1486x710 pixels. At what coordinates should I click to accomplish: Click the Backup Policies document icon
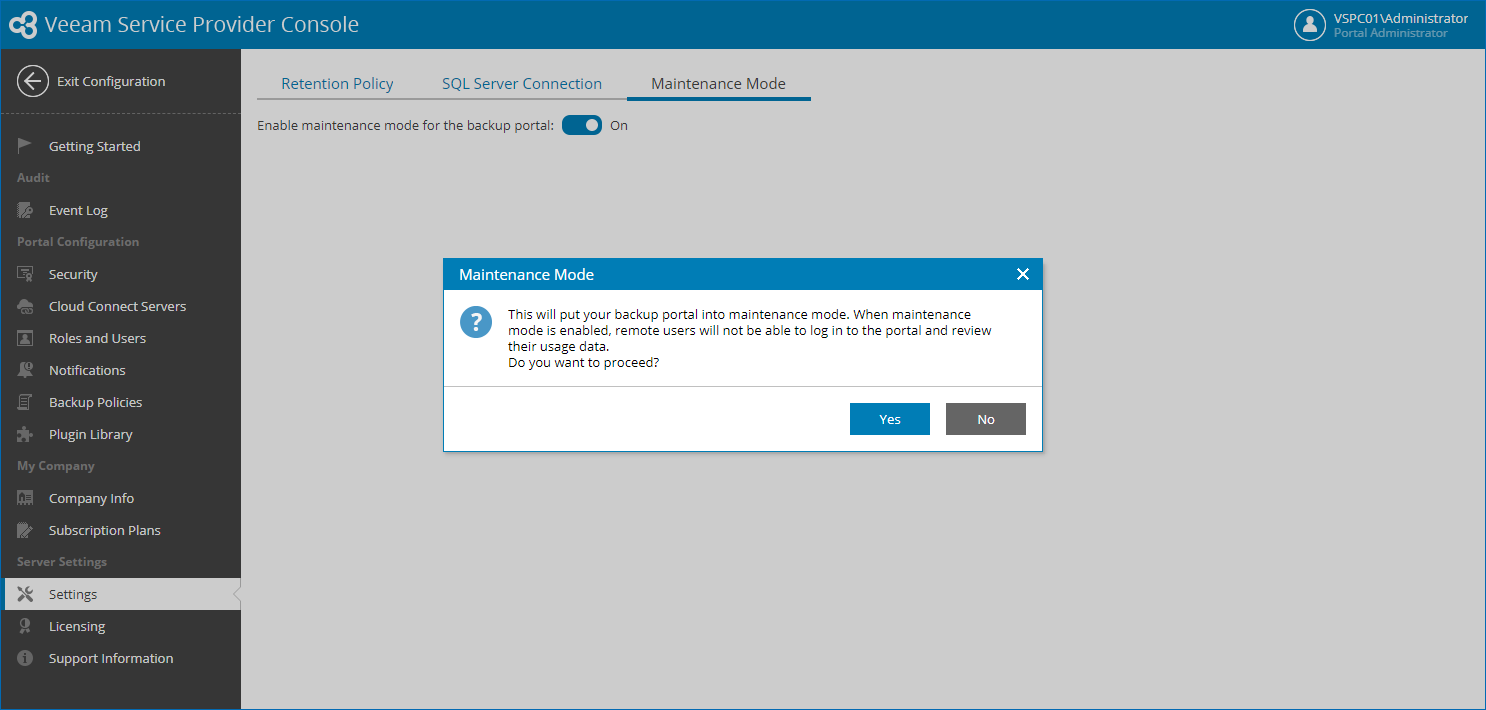pos(25,402)
